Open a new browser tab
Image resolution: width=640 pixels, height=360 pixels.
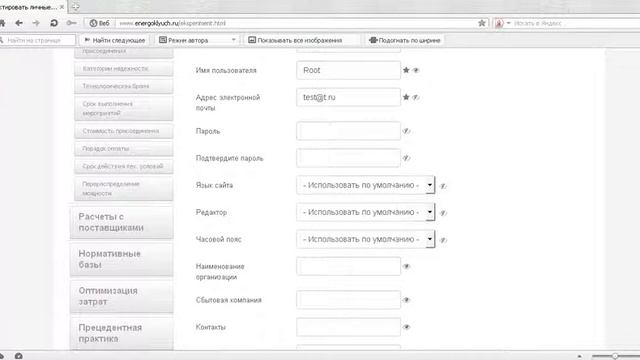point(76,7)
